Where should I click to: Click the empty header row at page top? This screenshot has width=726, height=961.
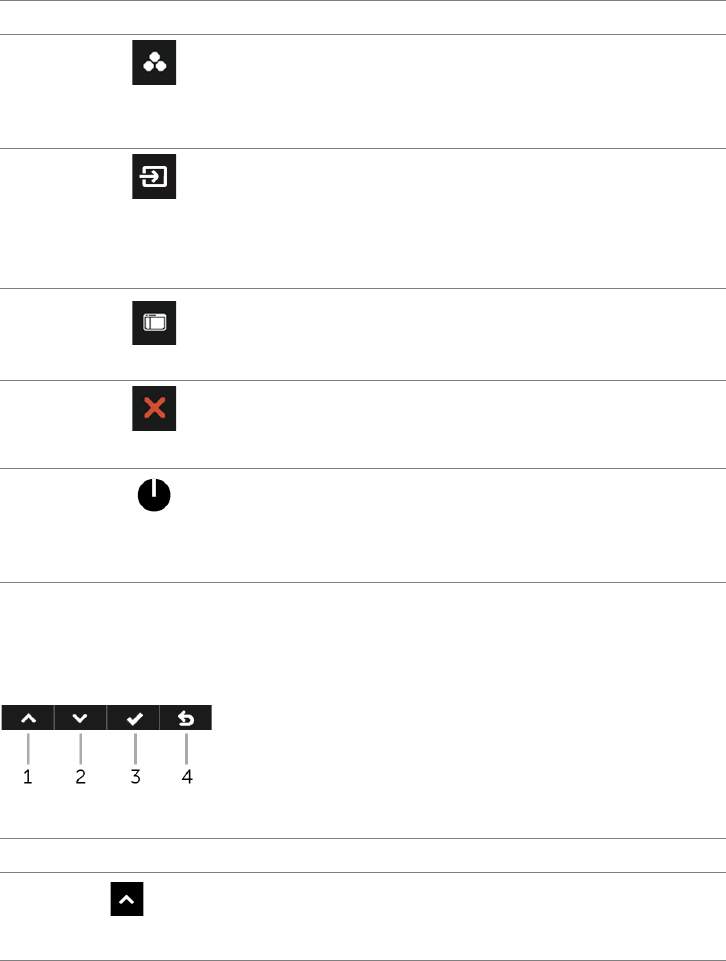tap(363, 17)
